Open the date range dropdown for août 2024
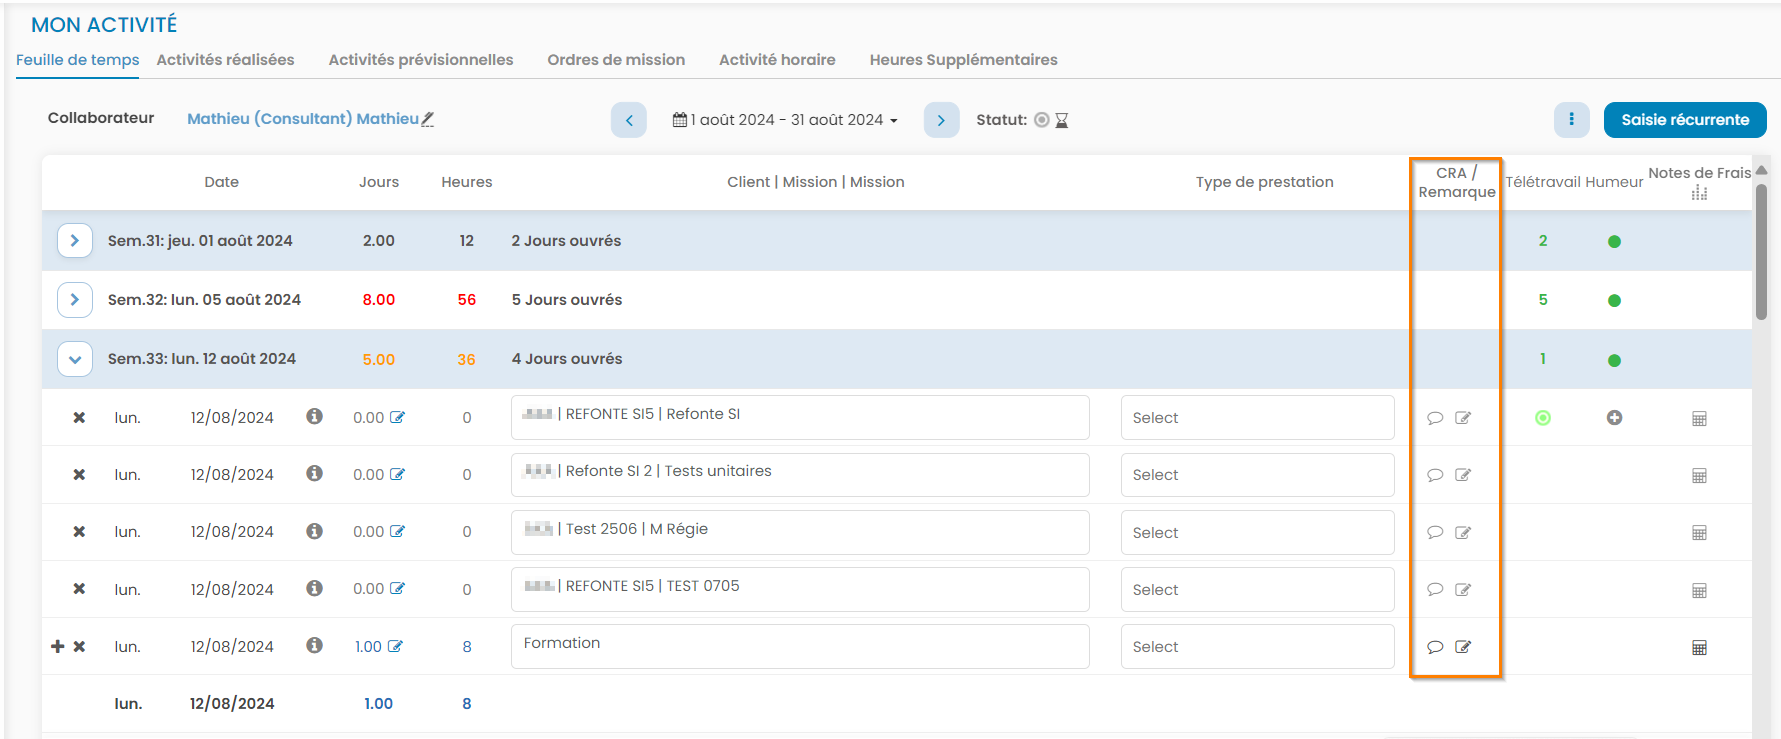This screenshot has width=1781, height=739. point(785,120)
